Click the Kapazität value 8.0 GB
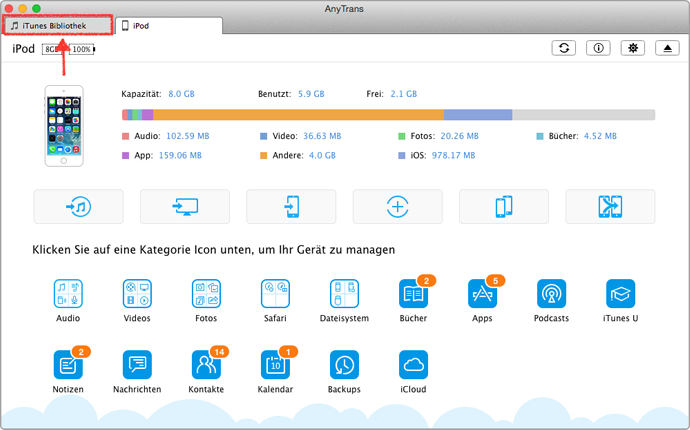 tap(181, 94)
